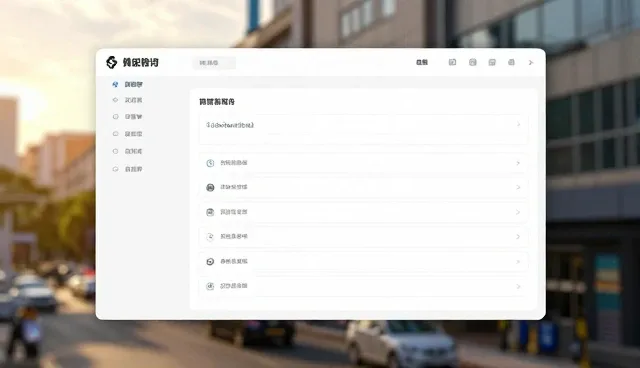This screenshot has height=368, width=640.
Task: Click the first of four header toolbar icons
Action: point(452,62)
